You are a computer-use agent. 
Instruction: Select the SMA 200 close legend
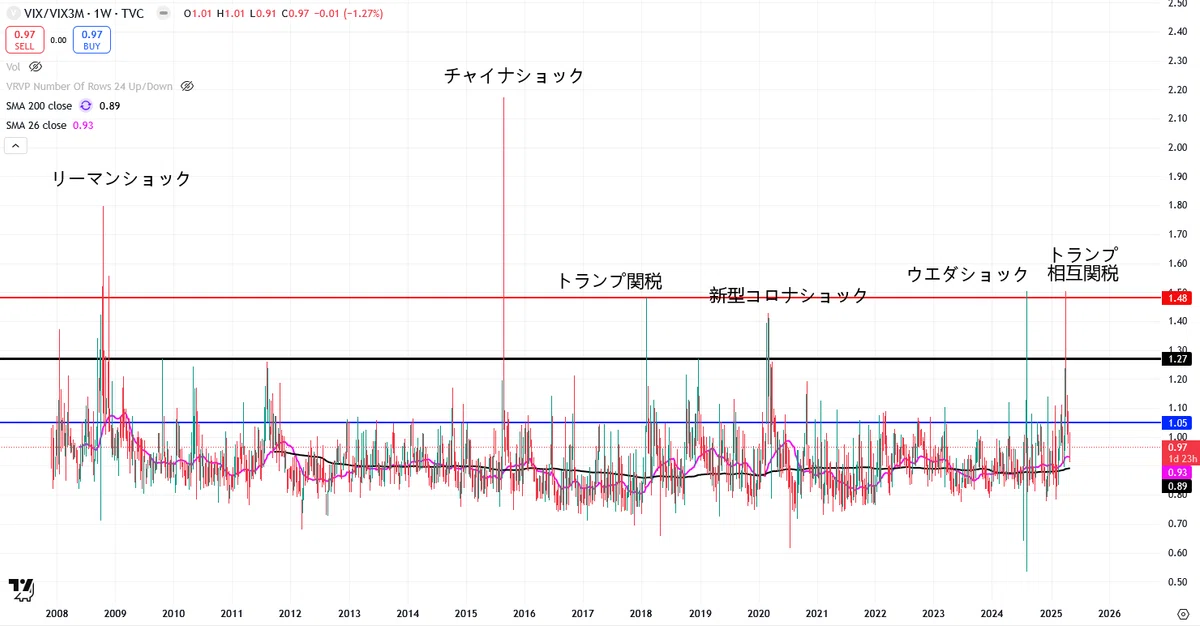(39, 105)
